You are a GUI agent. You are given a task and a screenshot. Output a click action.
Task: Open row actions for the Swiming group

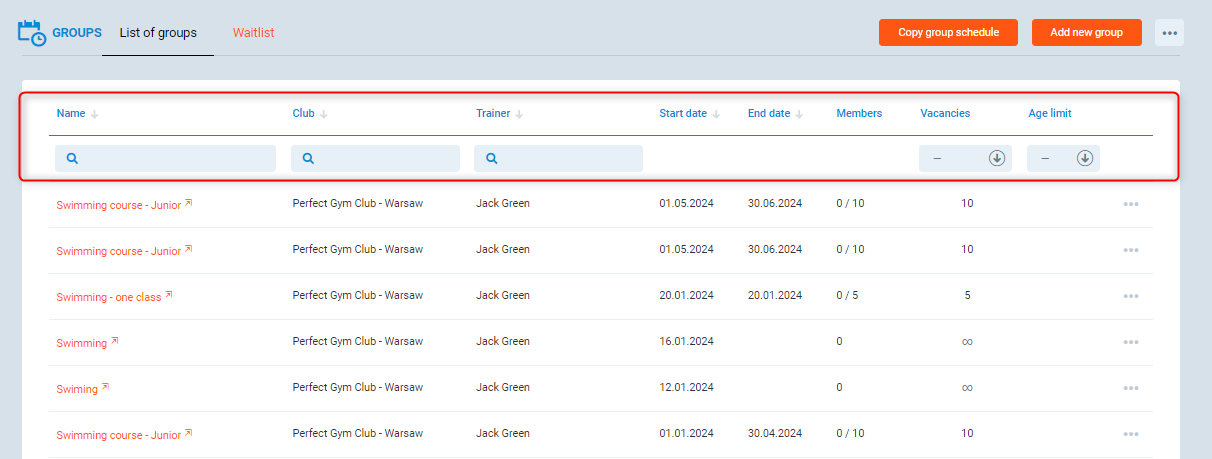tap(1131, 388)
